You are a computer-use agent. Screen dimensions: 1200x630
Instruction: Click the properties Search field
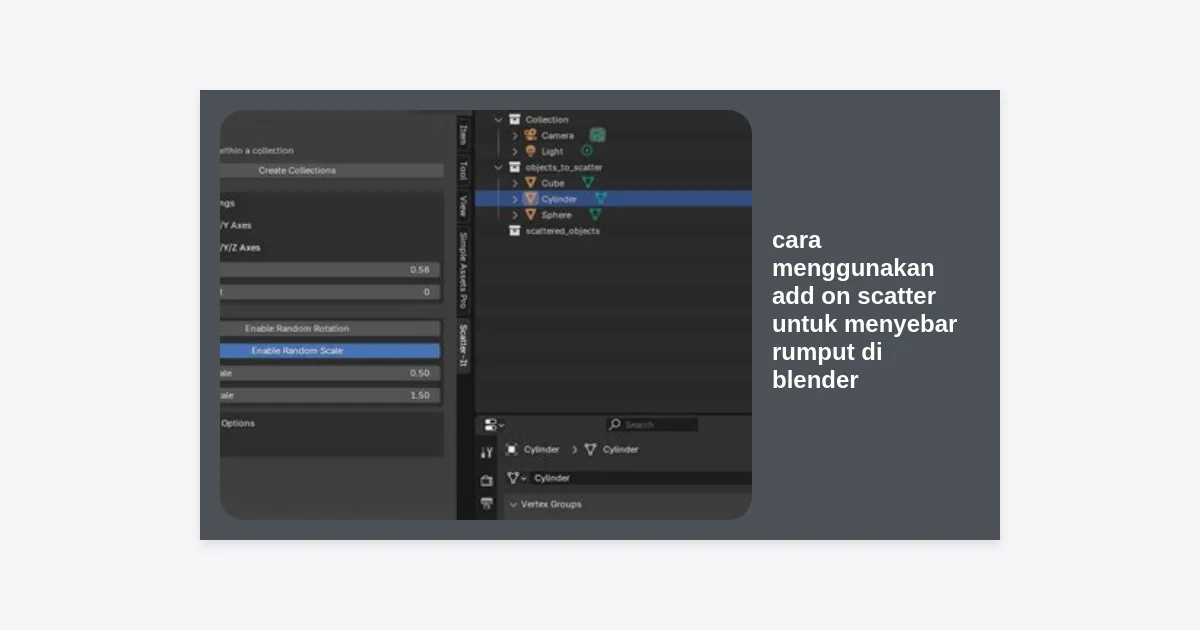[652, 425]
